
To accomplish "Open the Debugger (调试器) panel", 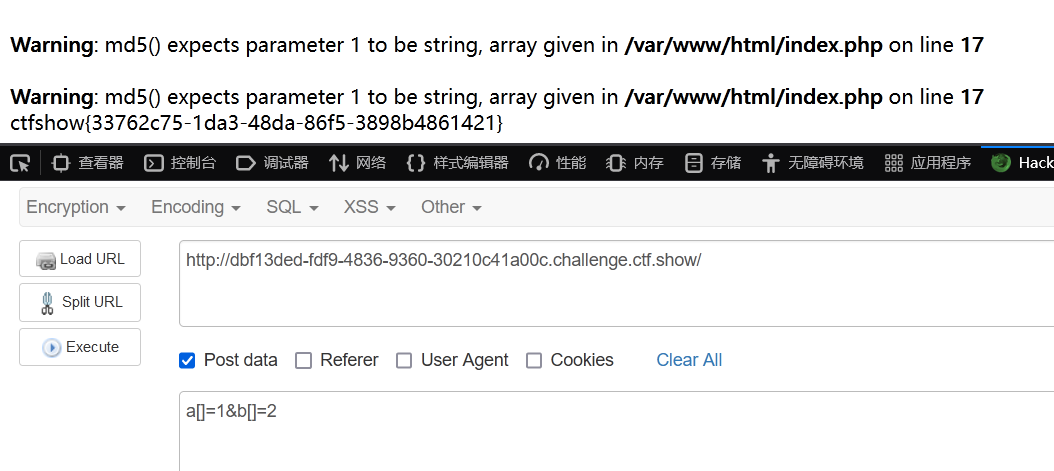I will coord(272,163).
